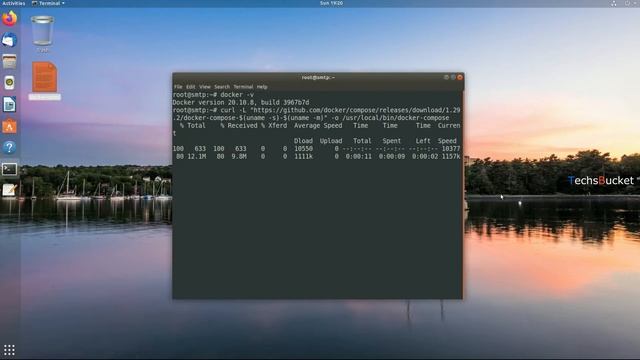Open the Terminal menu in terminal menubar
The width and height of the screenshot is (640, 360).
(243, 87)
